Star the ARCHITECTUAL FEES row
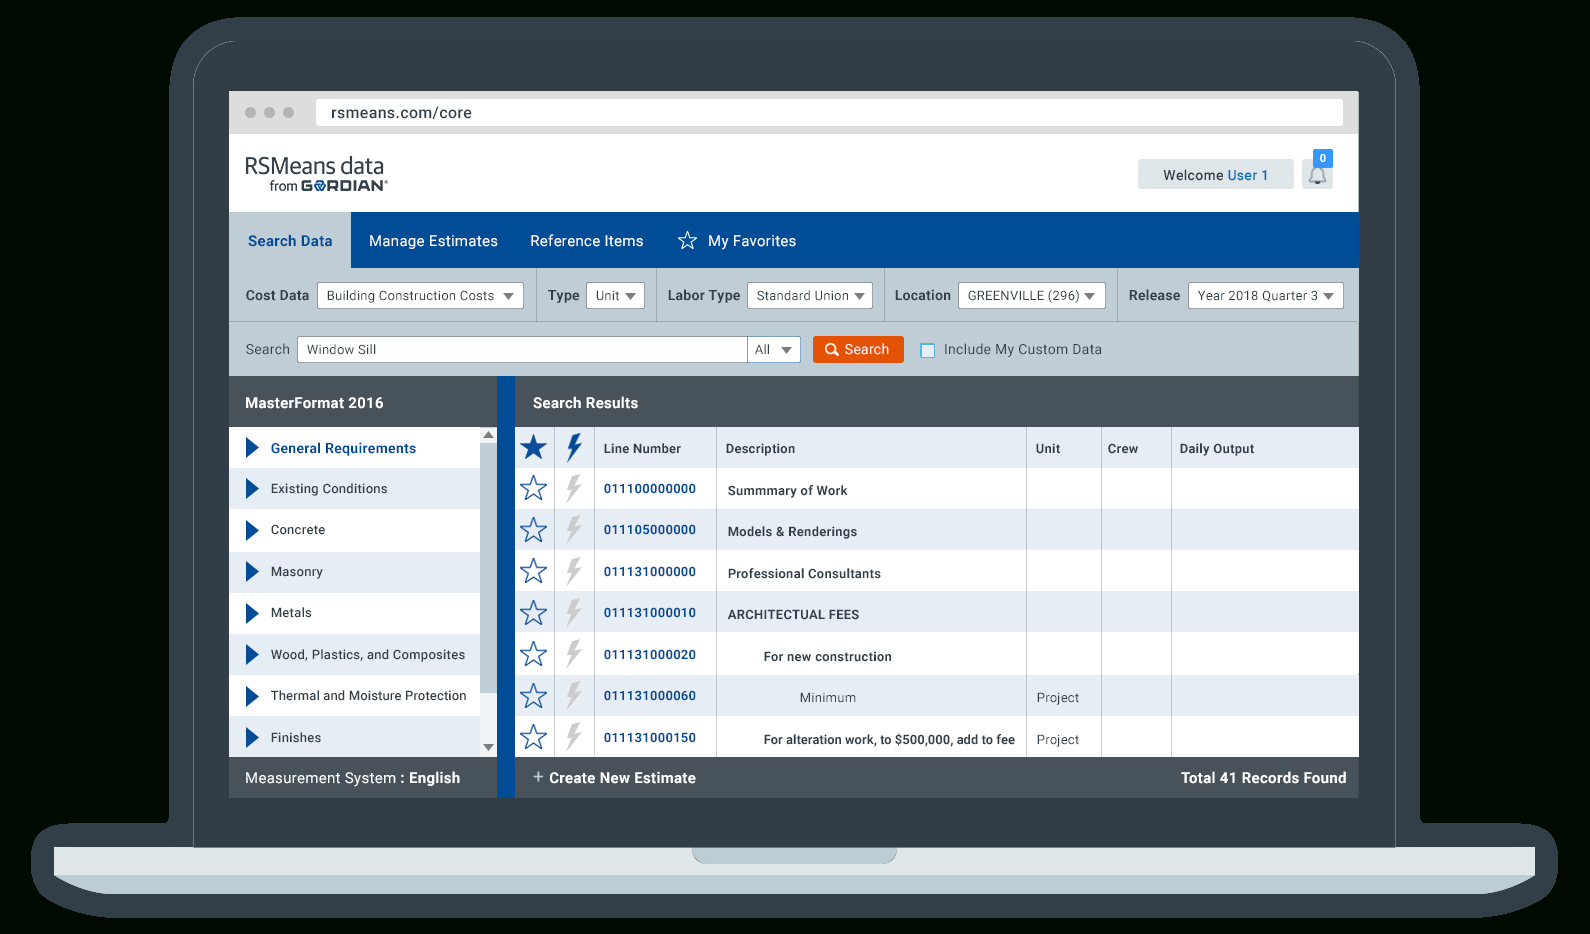 [534, 613]
